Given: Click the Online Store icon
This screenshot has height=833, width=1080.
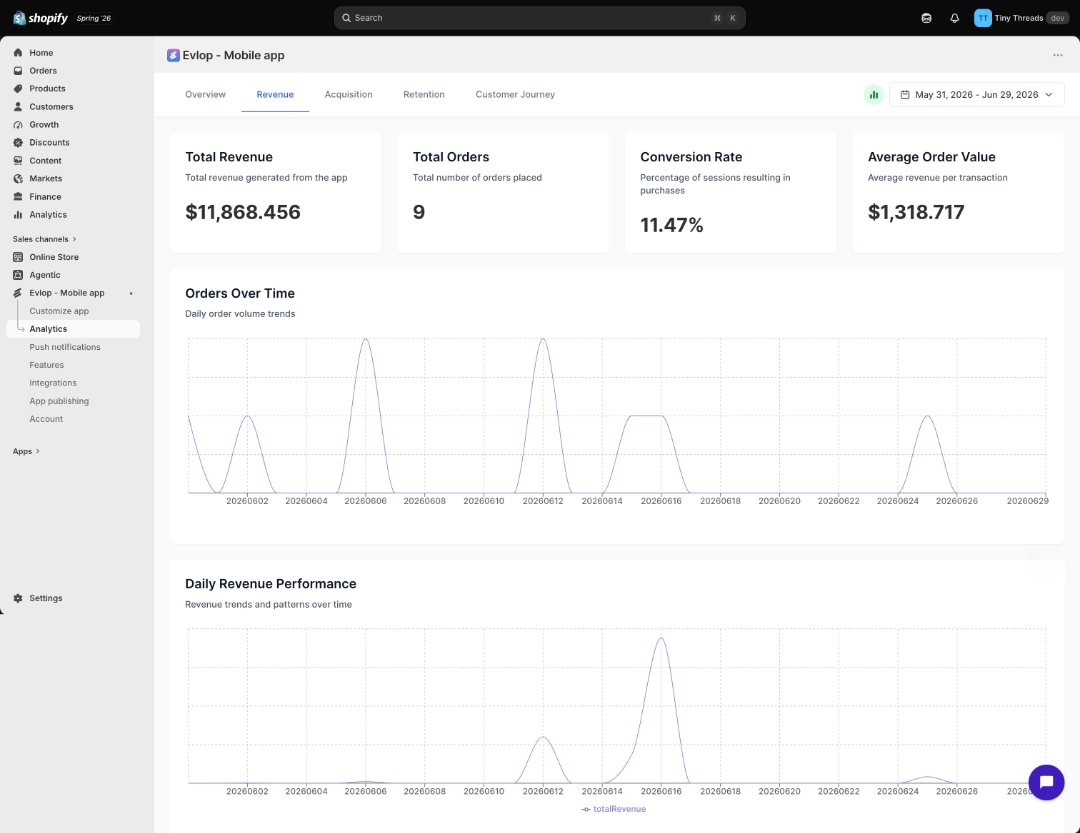Looking at the screenshot, I should 18,257.
